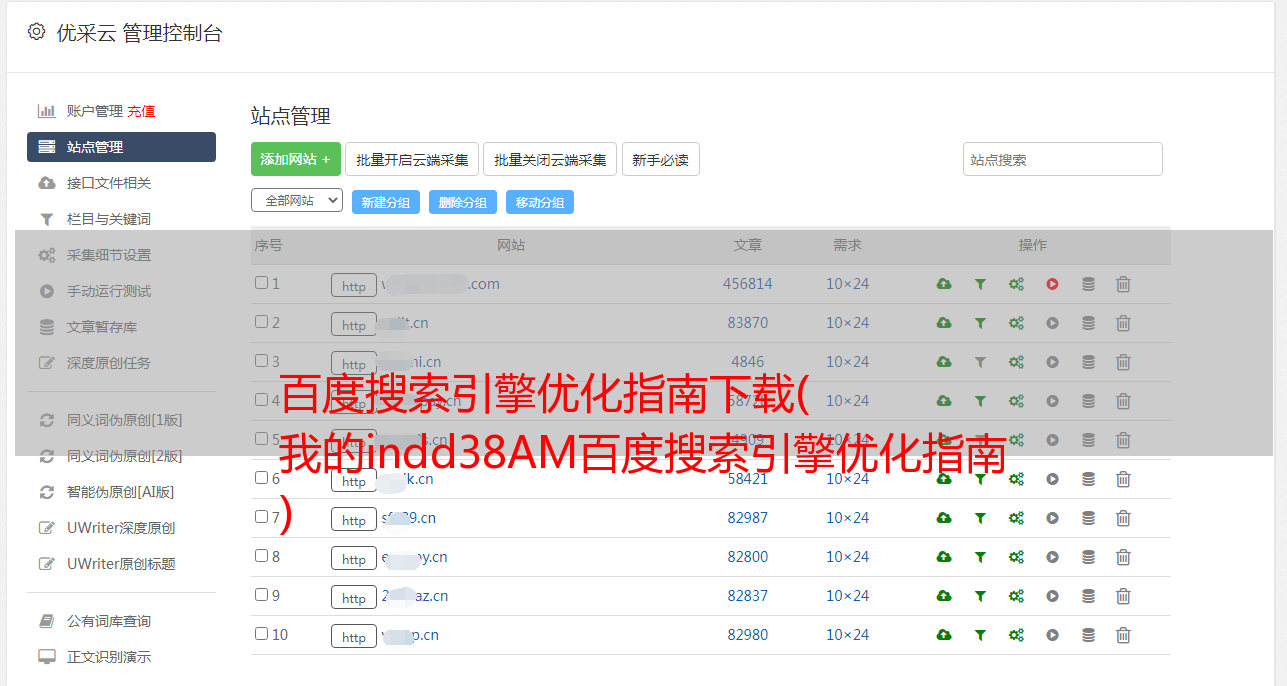Click the settings gear icon in the header

(x=36, y=32)
